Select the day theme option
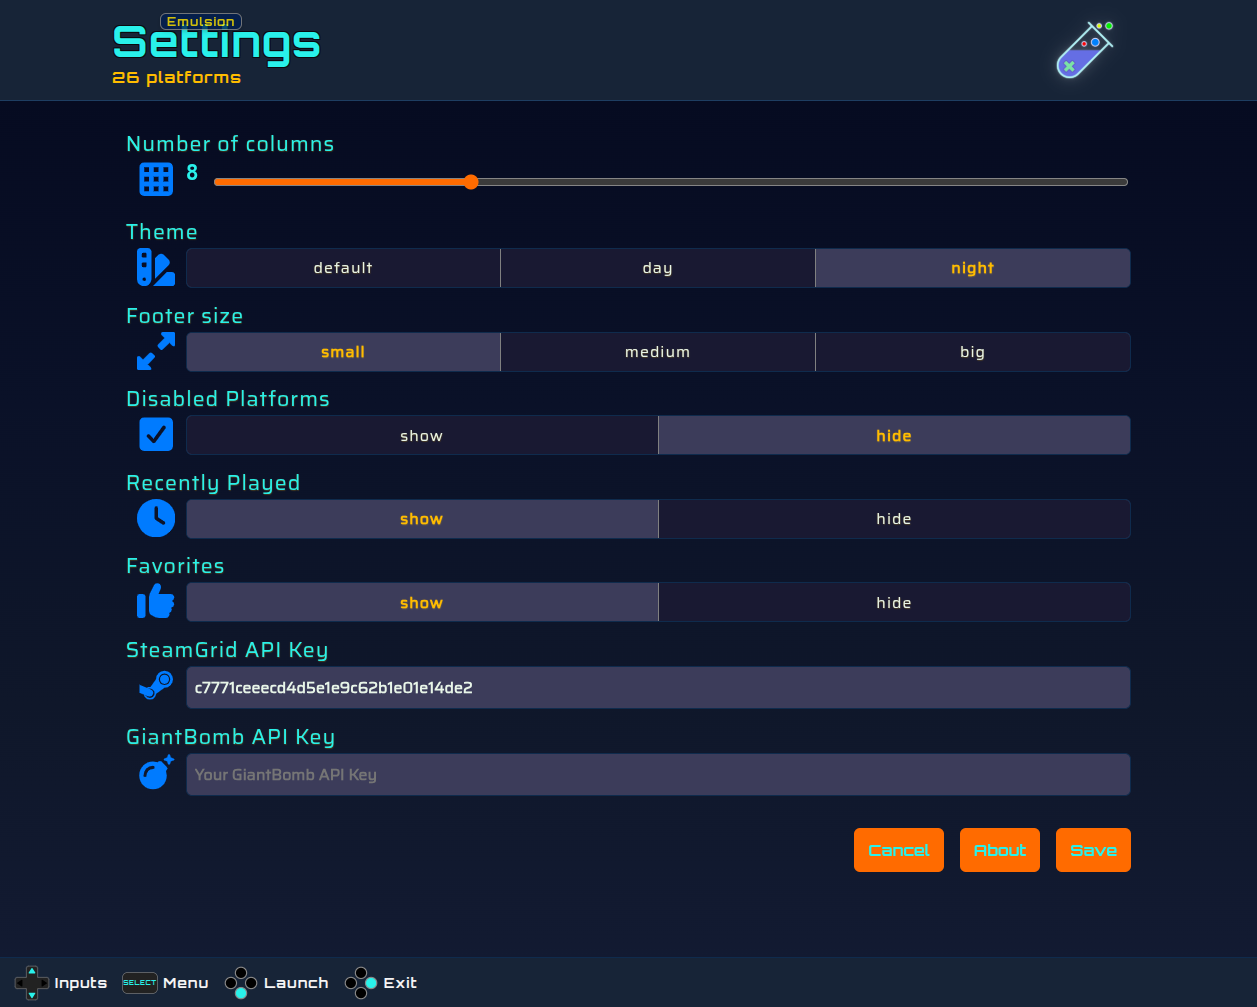 pyautogui.click(x=658, y=268)
